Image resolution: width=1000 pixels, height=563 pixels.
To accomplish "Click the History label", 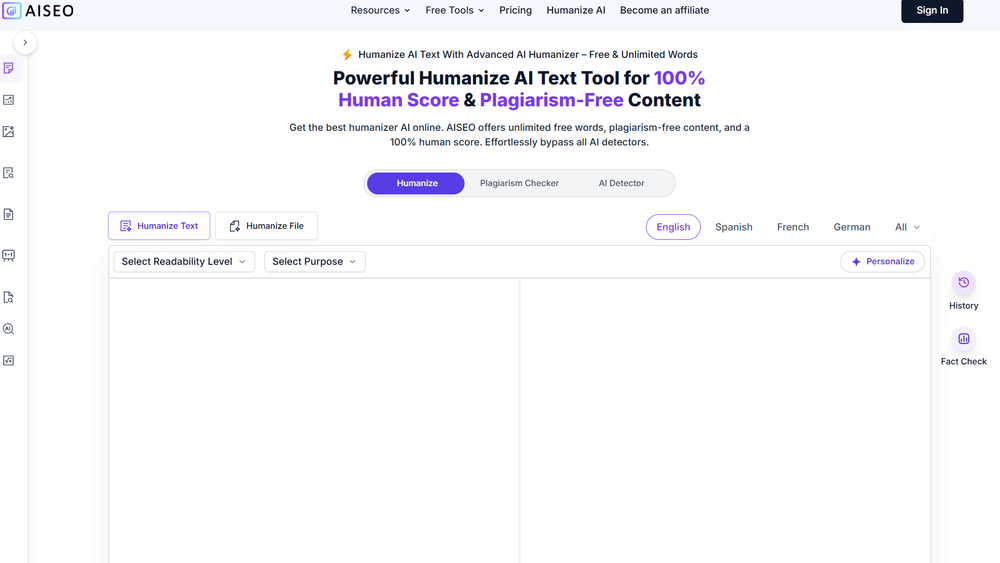I will pos(964,305).
